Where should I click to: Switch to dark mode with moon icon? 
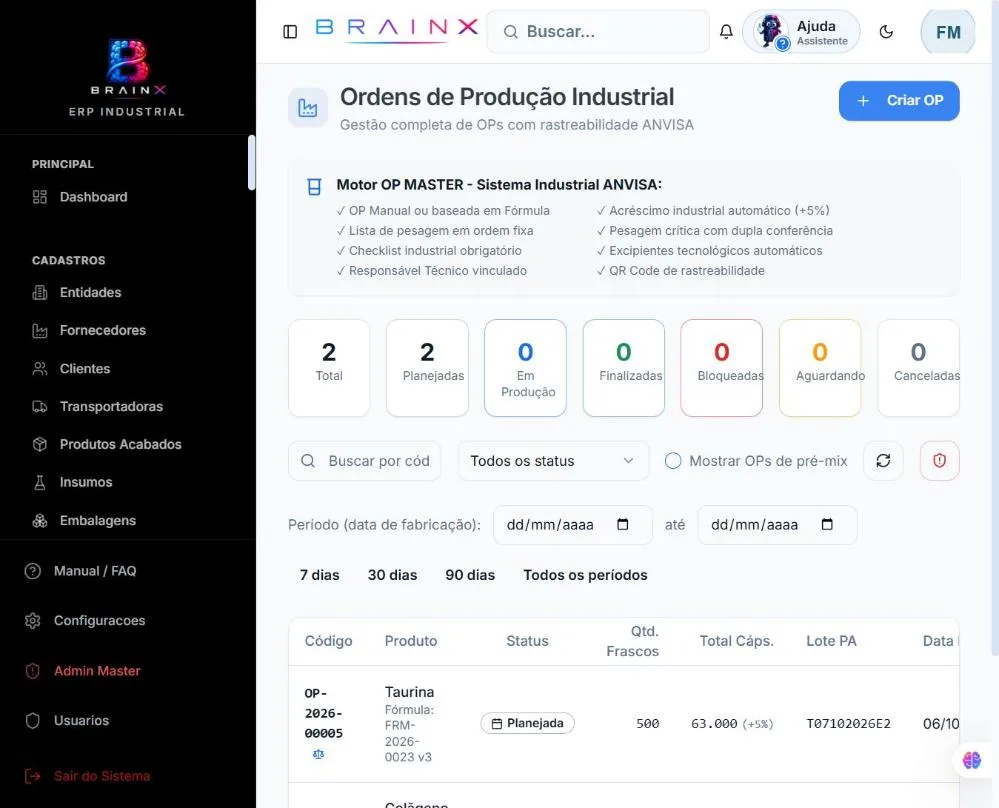tap(886, 31)
